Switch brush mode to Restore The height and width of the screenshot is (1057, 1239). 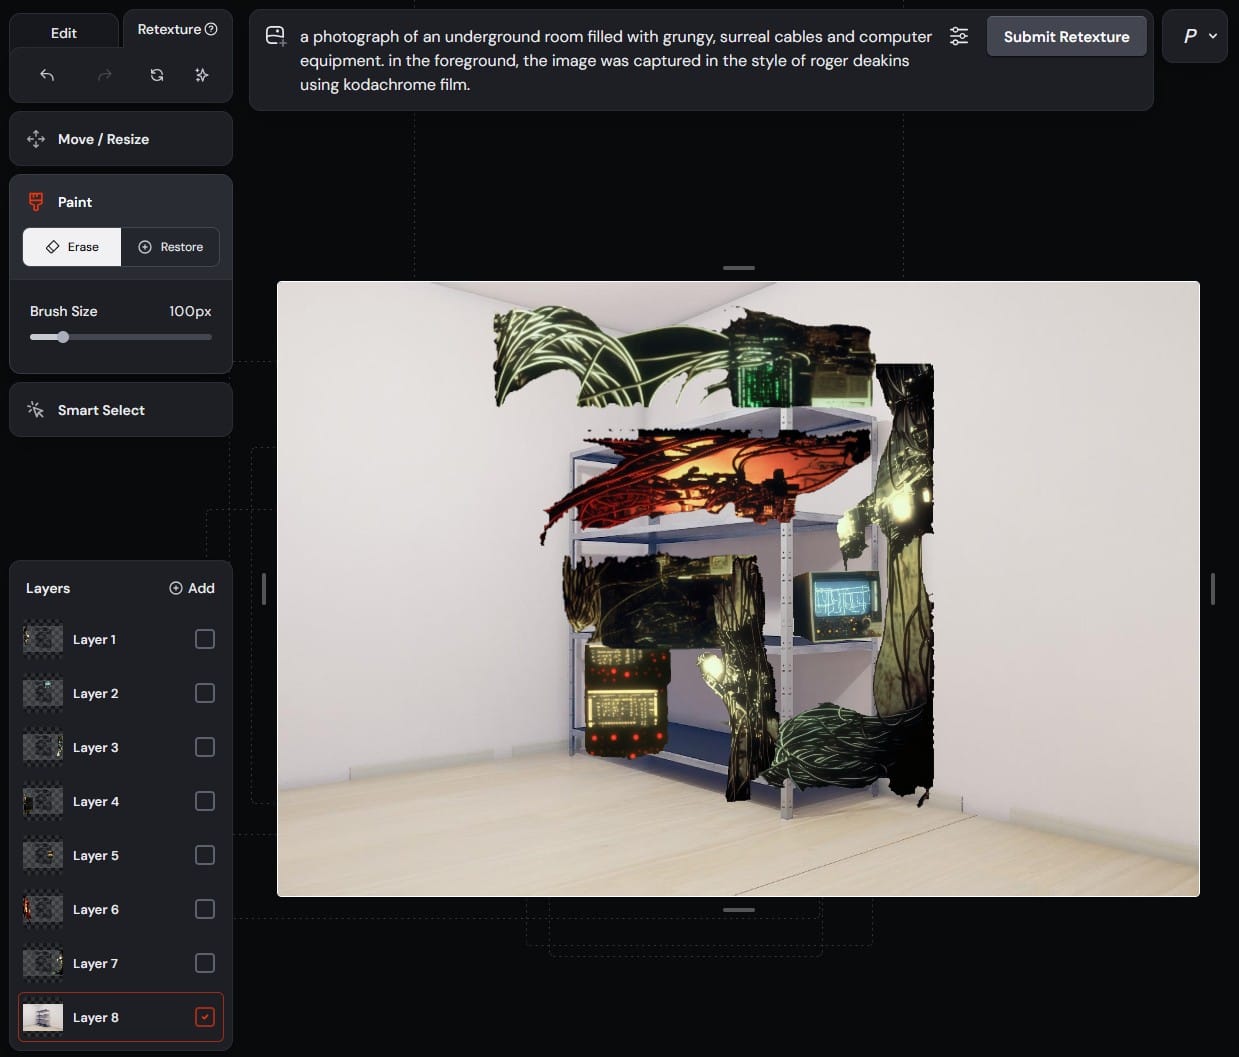(x=170, y=247)
